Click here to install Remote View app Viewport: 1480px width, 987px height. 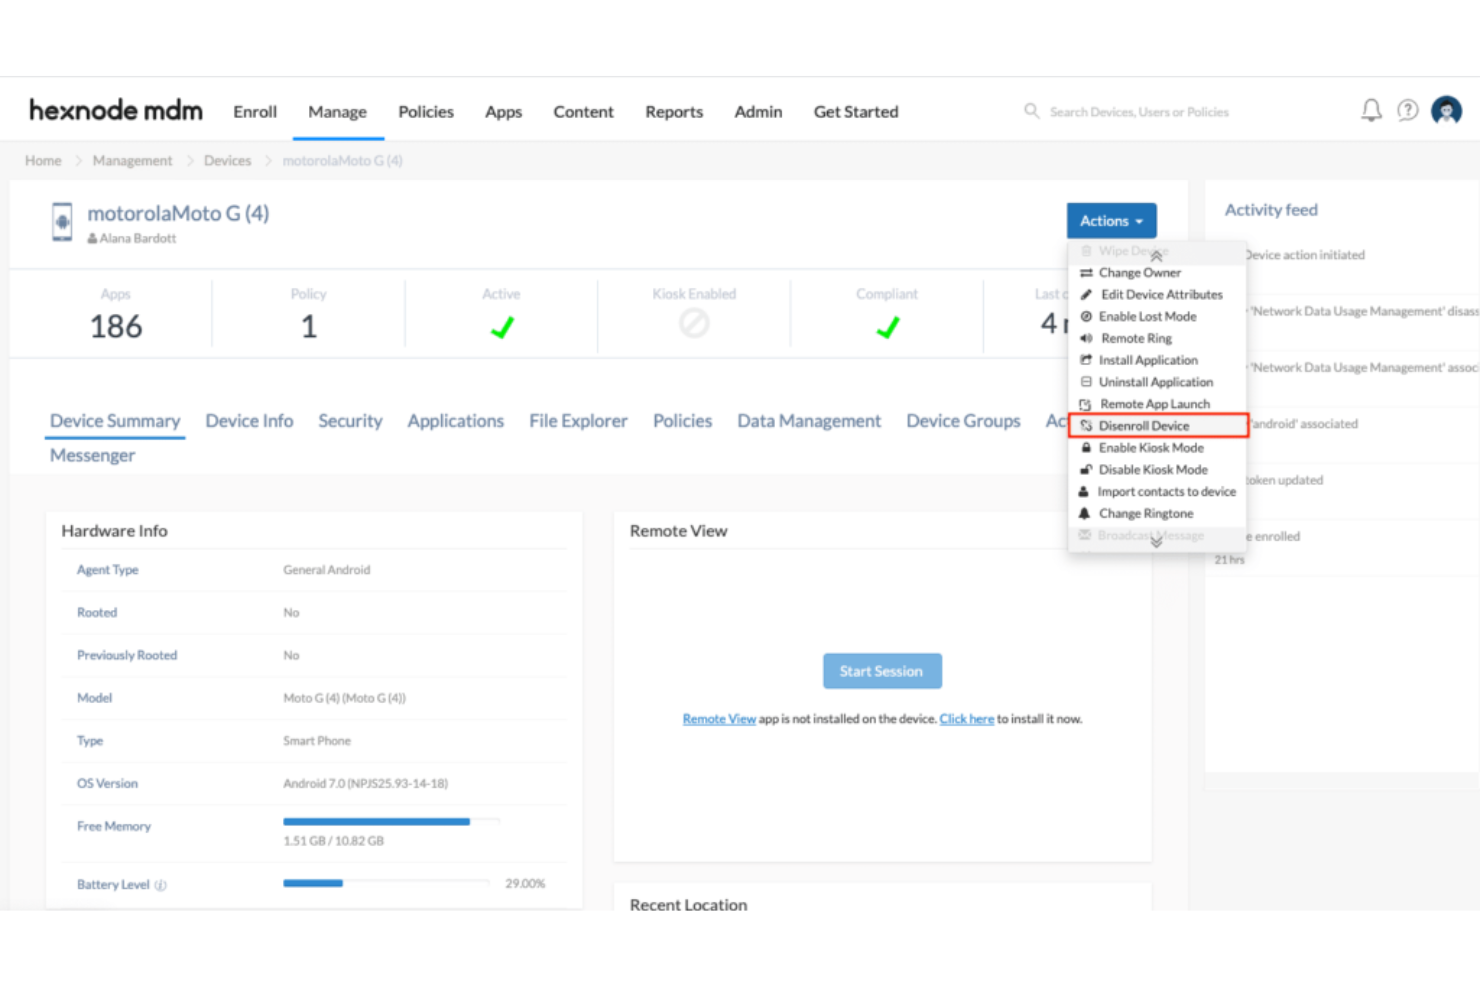[x=966, y=718]
